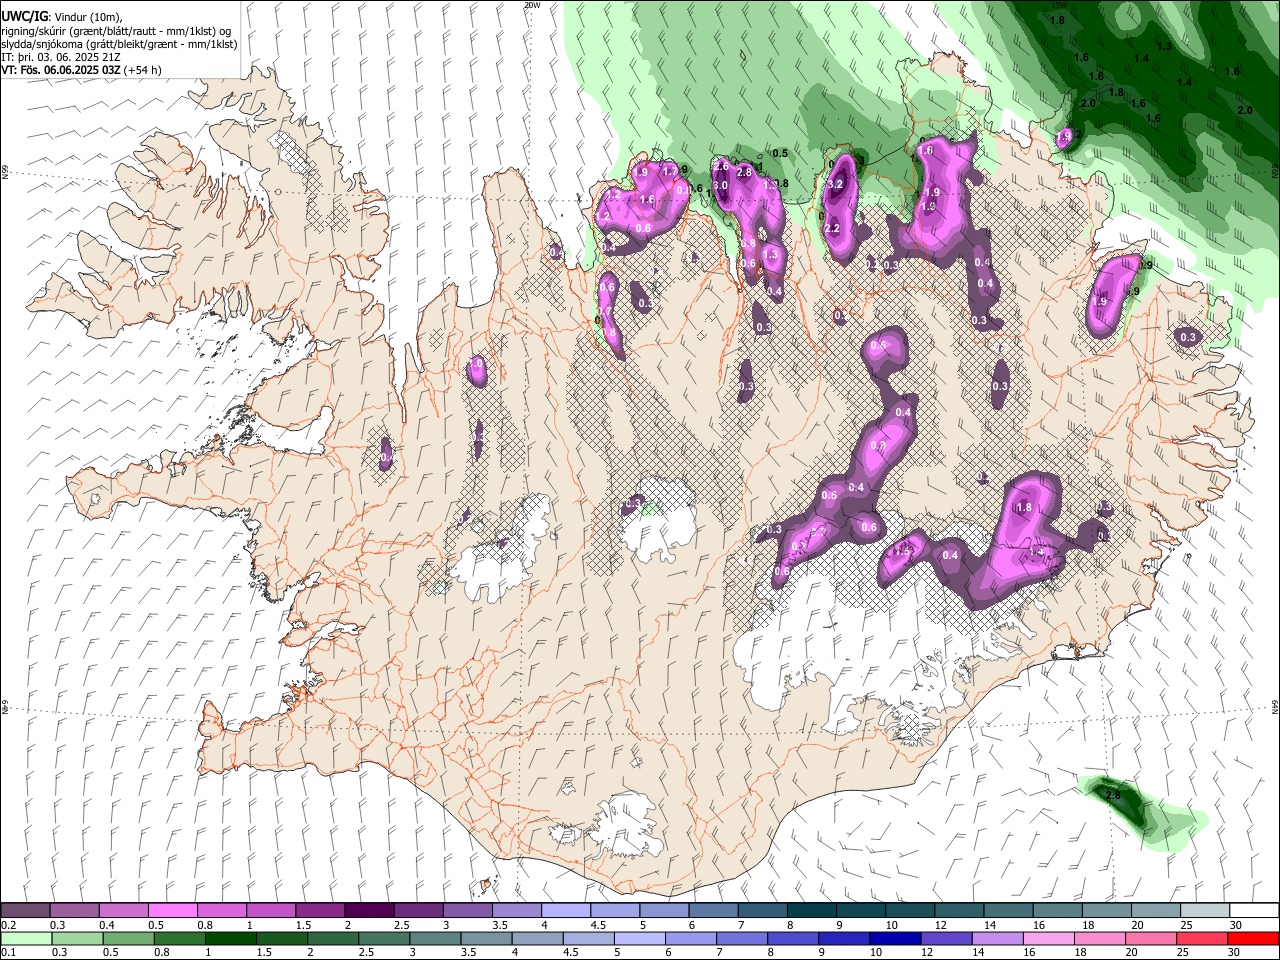Click the "2.6" precipitation value on the map
The image size is (1280, 960).
click(x=721, y=165)
